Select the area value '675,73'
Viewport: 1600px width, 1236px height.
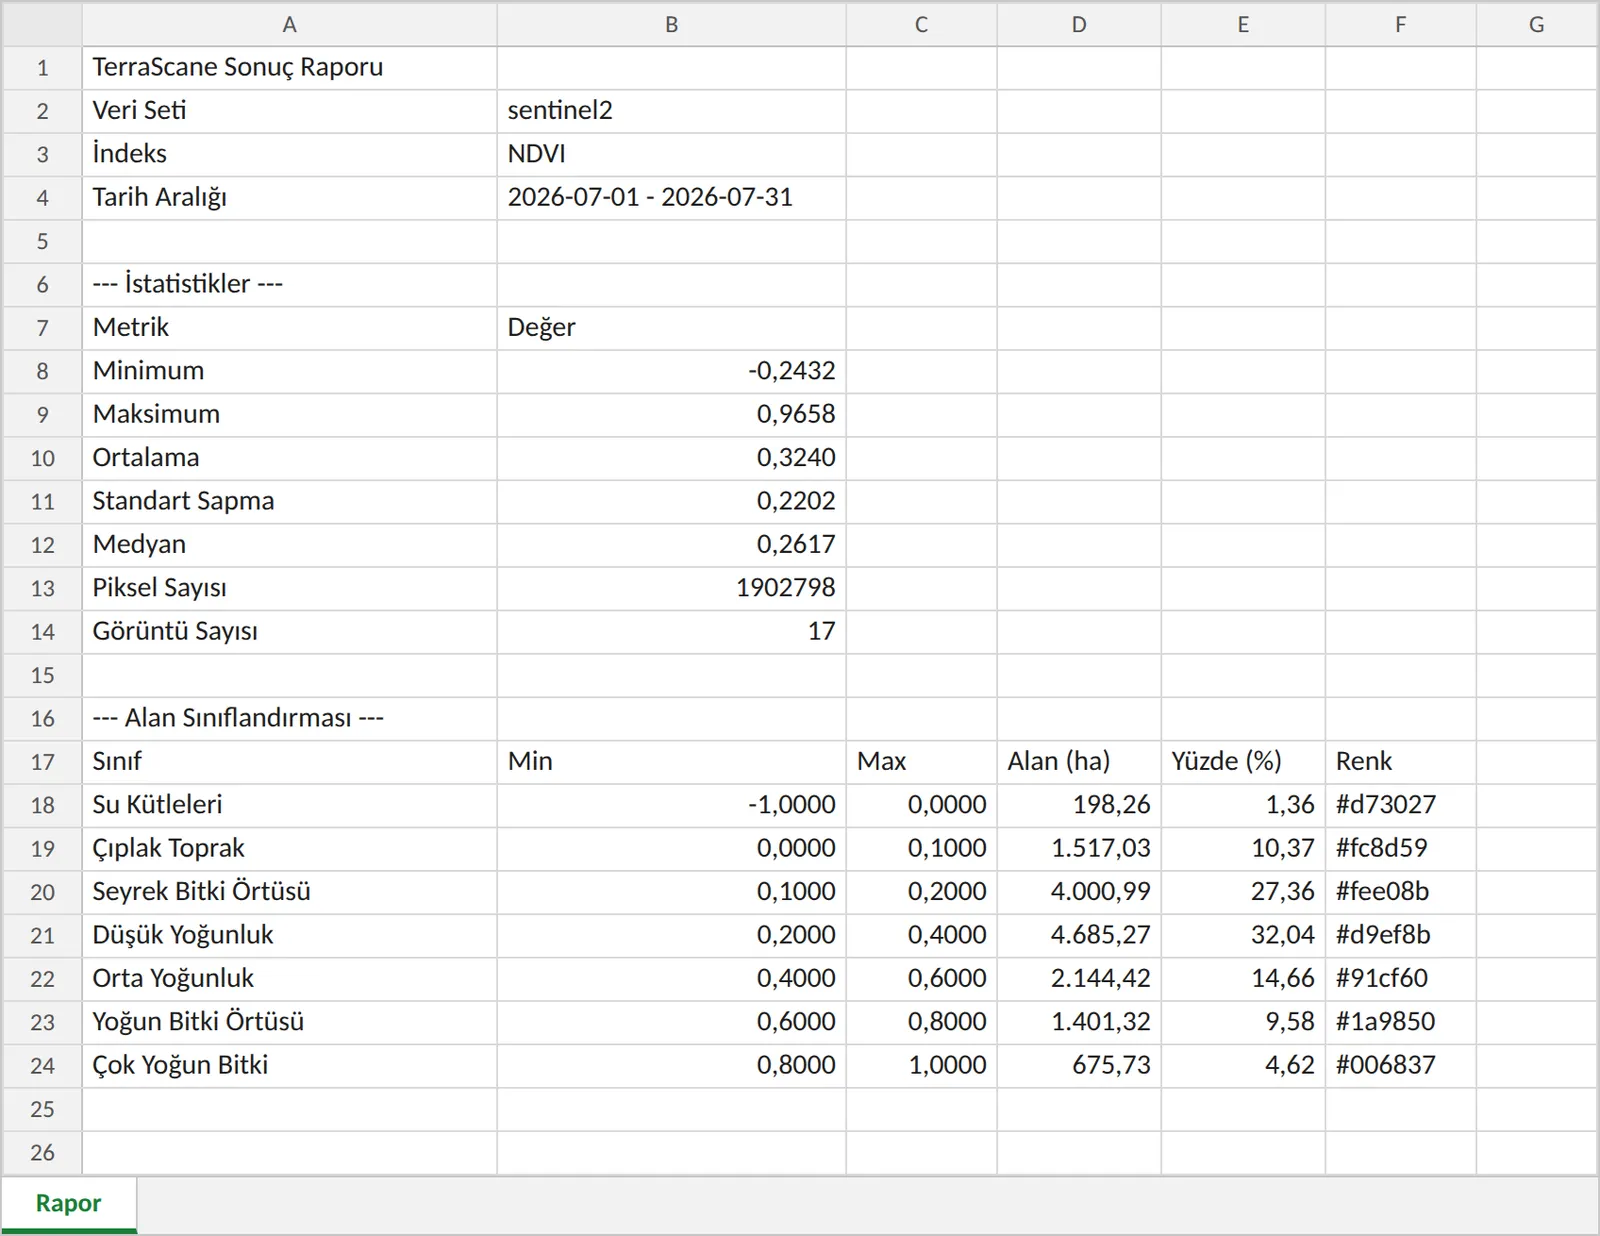(x=1079, y=1067)
